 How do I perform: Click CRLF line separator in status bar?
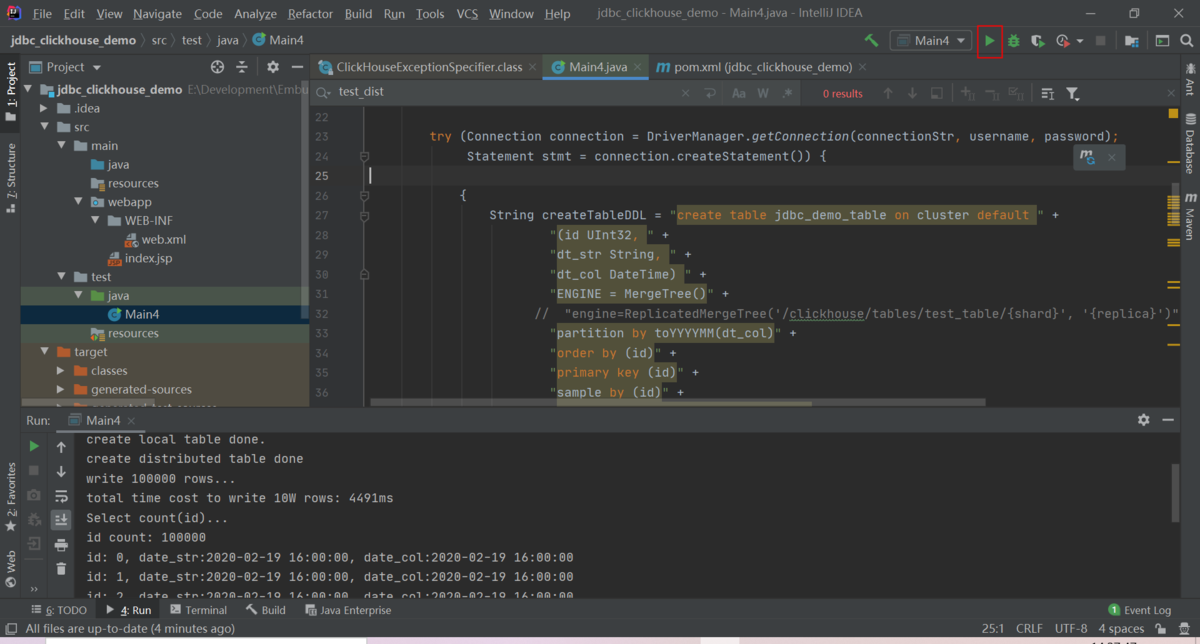[x=1029, y=629]
